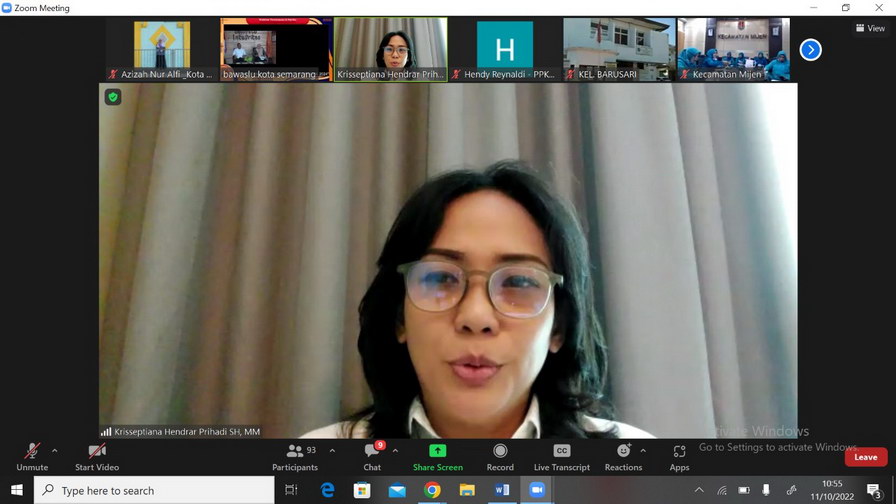Launch Microsoft Edge from the taskbar

327,490
